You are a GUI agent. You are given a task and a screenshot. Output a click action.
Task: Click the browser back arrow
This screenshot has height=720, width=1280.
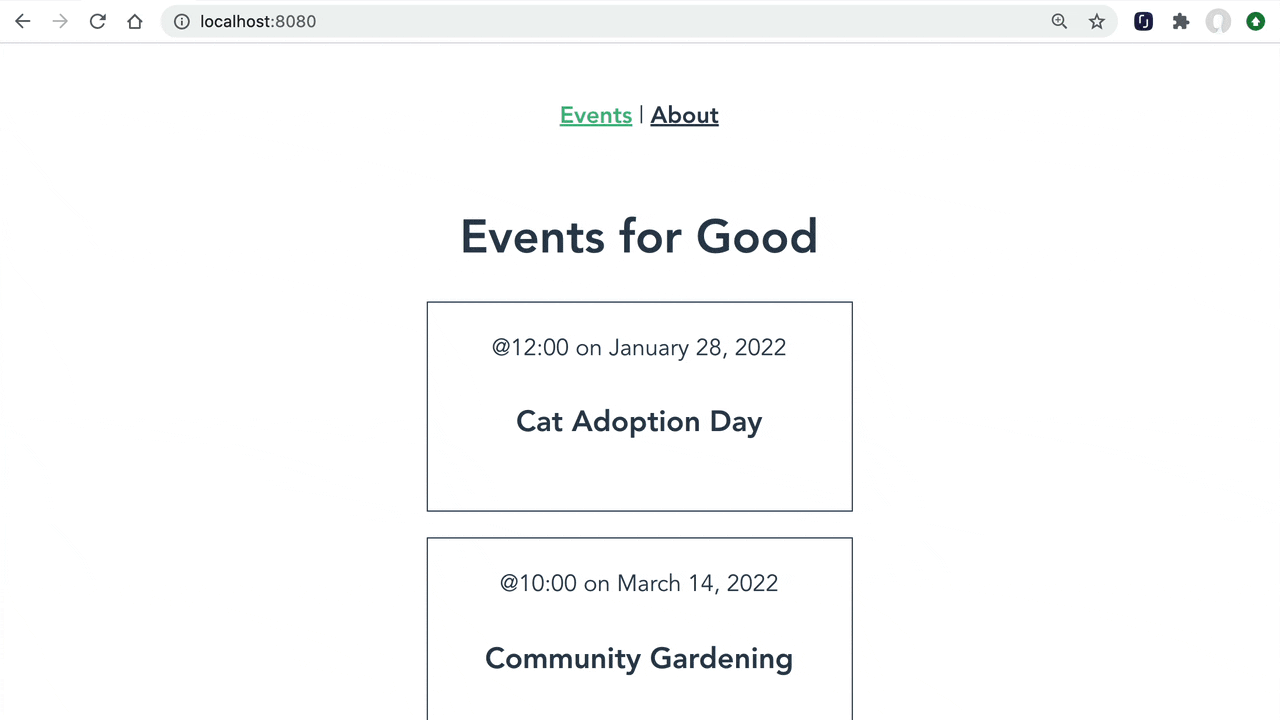pos(22,21)
